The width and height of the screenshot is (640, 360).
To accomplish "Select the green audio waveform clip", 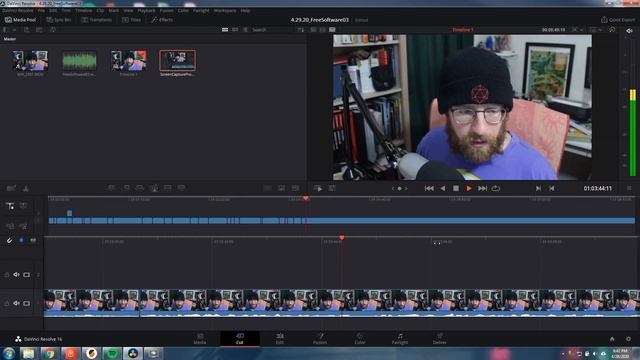I will [x=79, y=61].
